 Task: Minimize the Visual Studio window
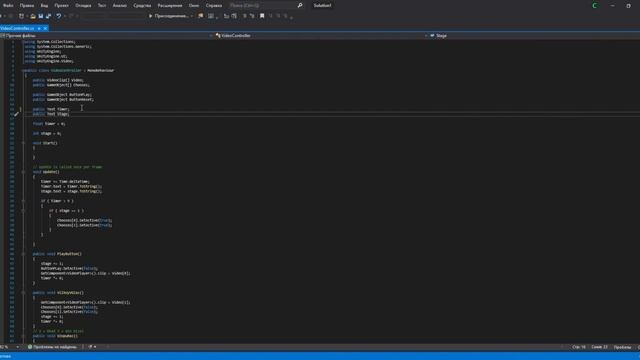[x=612, y=6]
